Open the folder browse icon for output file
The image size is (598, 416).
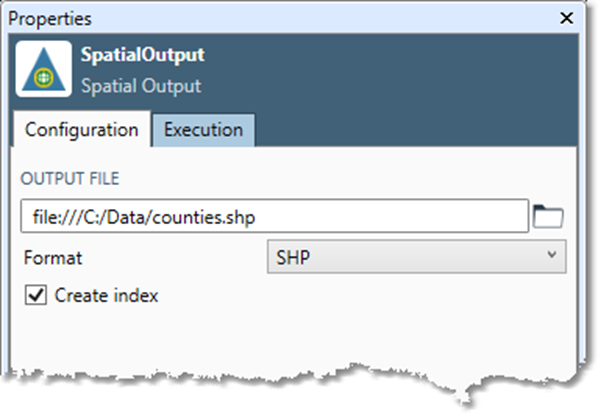(548, 216)
